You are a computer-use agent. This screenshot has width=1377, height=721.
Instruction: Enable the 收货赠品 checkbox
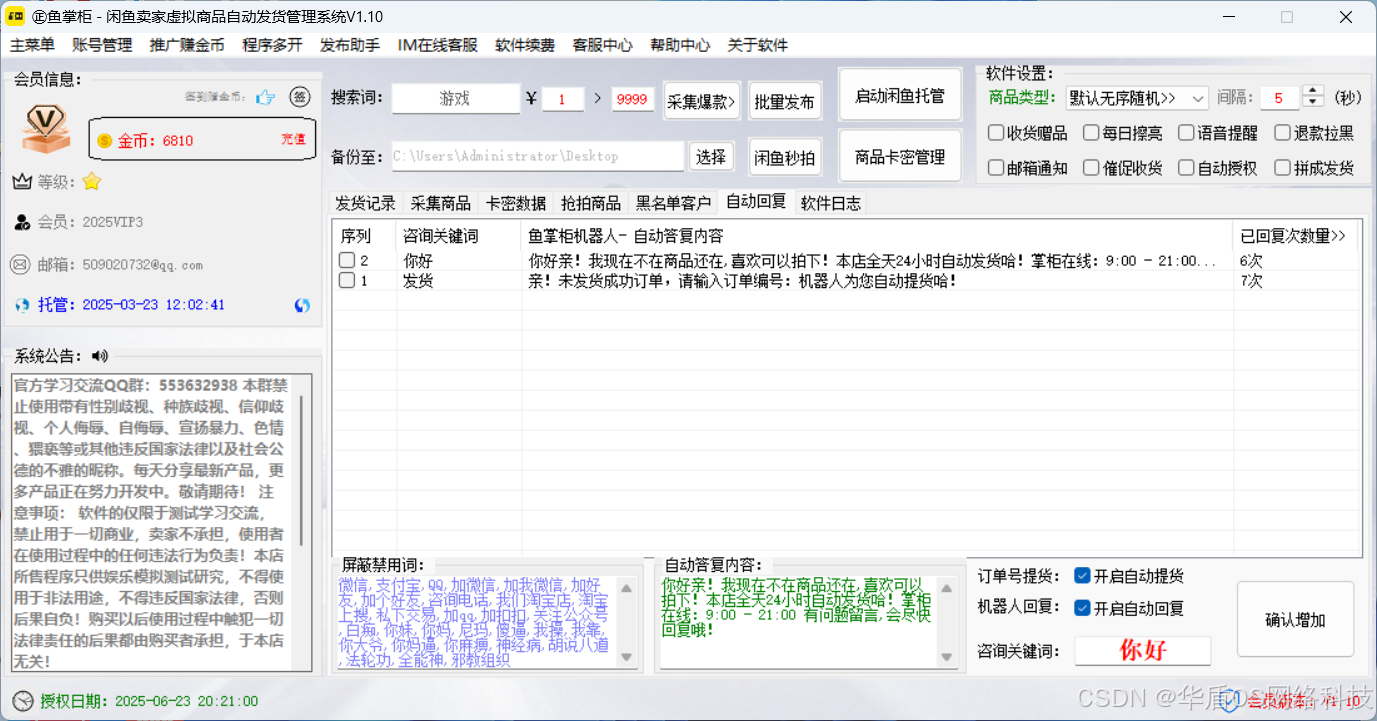click(x=996, y=133)
